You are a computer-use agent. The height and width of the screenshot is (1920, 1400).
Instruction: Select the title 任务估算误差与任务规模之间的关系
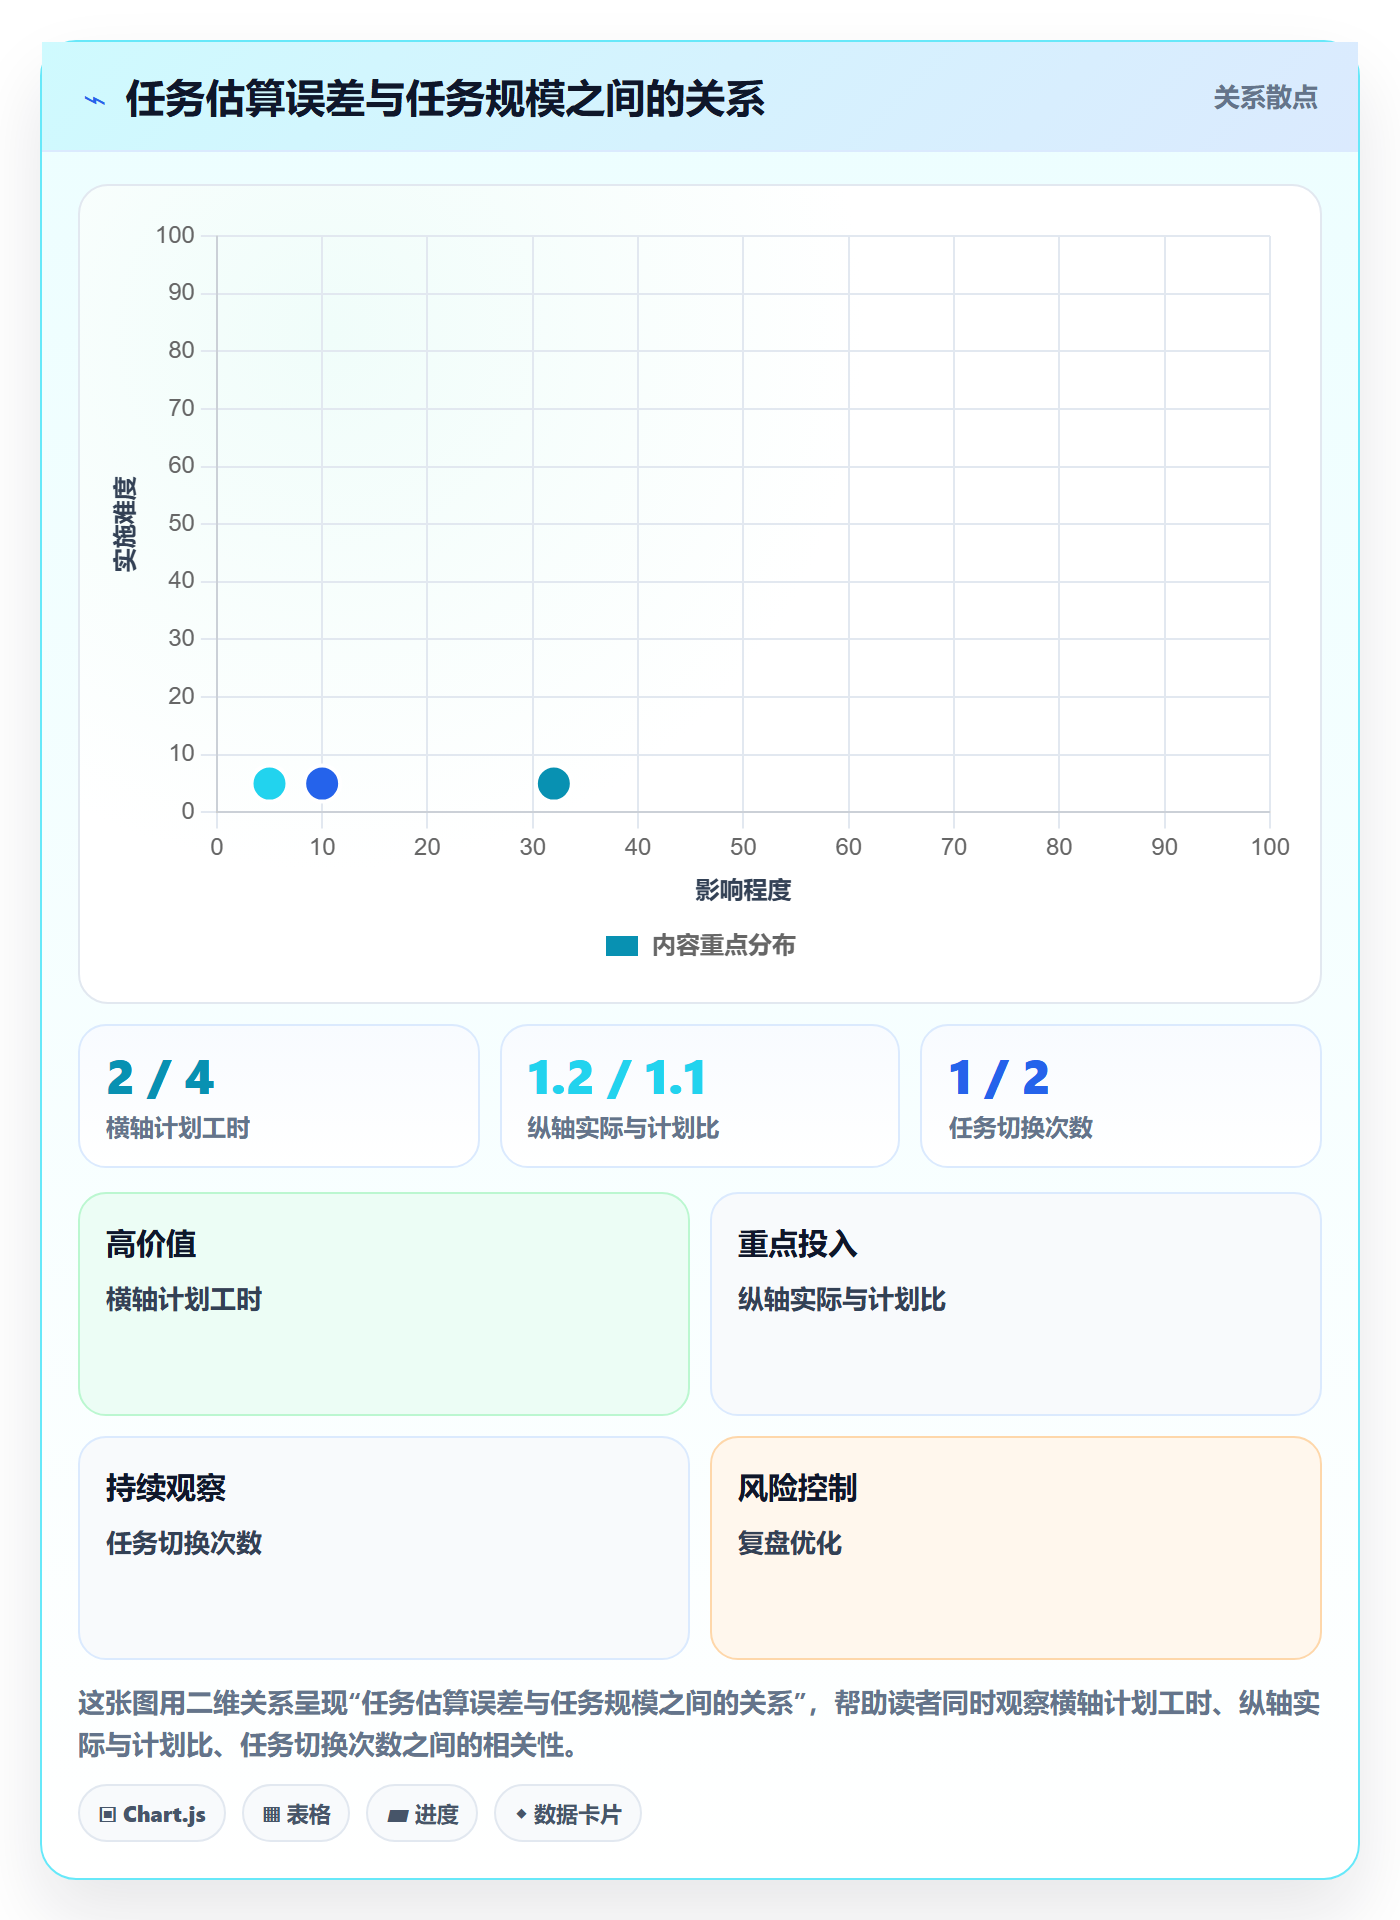point(445,99)
